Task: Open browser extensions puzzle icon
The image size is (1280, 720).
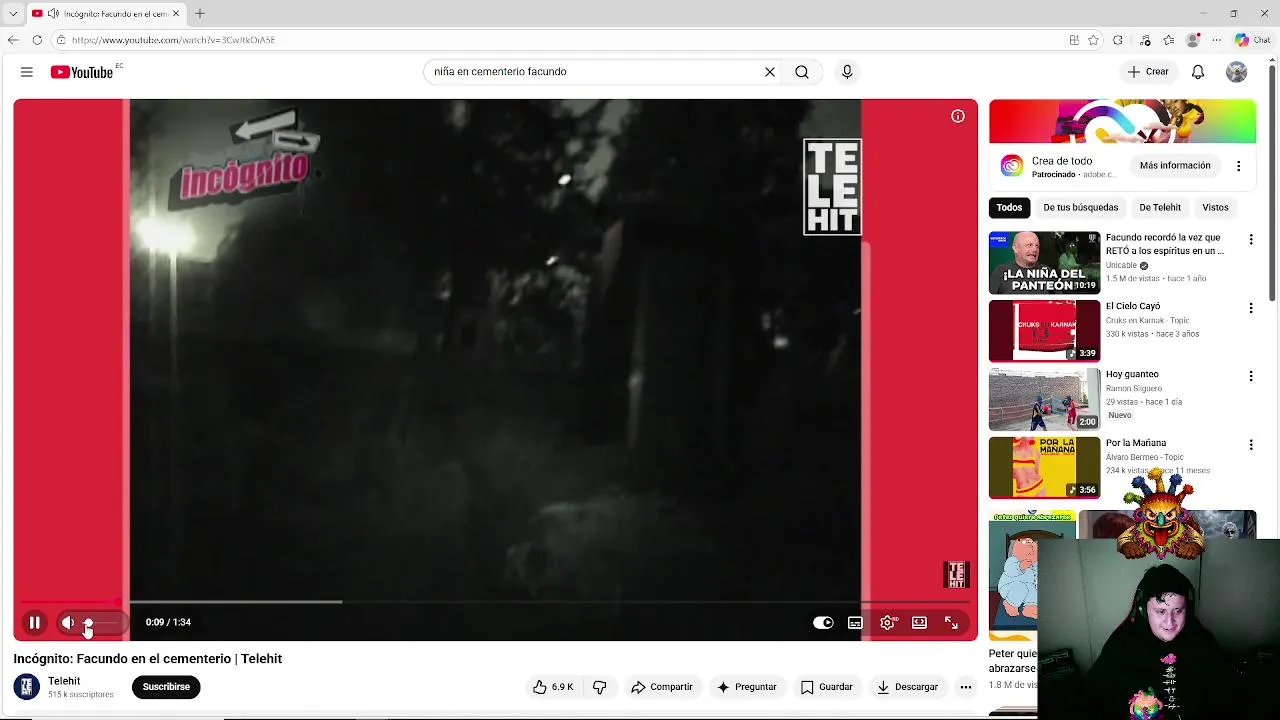Action: (x=1118, y=40)
